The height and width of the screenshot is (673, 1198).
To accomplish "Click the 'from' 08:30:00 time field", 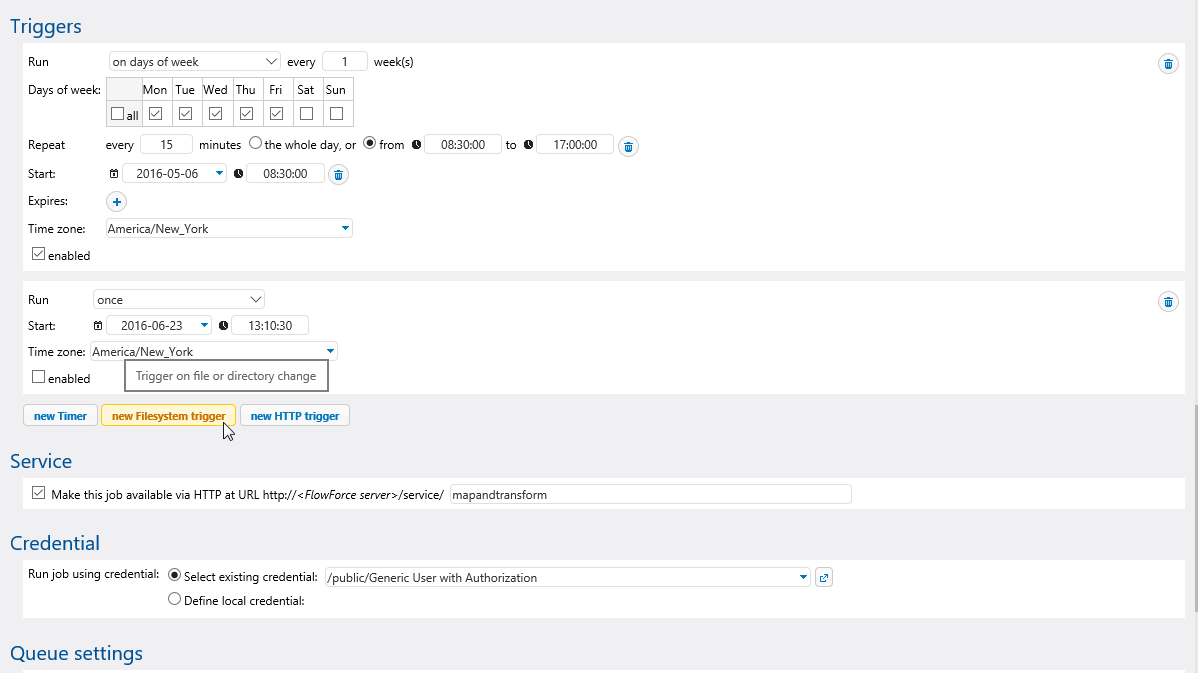I will point(463,144).
